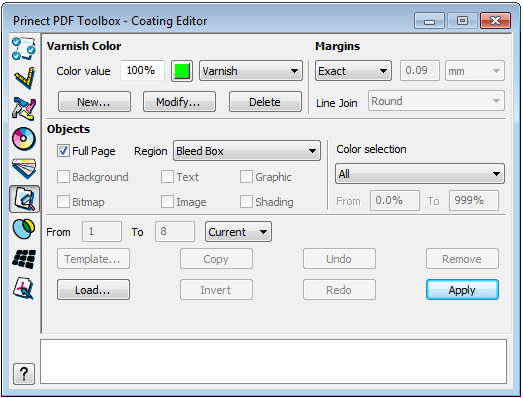The height and width of the screenshot is (398, 523).
Task: Select the Coating Editor sidebar icon
Action: (x=24, y=199)
